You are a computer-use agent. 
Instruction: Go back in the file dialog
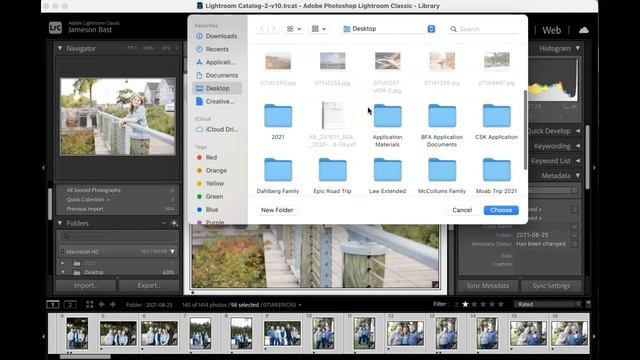[262, 29]
